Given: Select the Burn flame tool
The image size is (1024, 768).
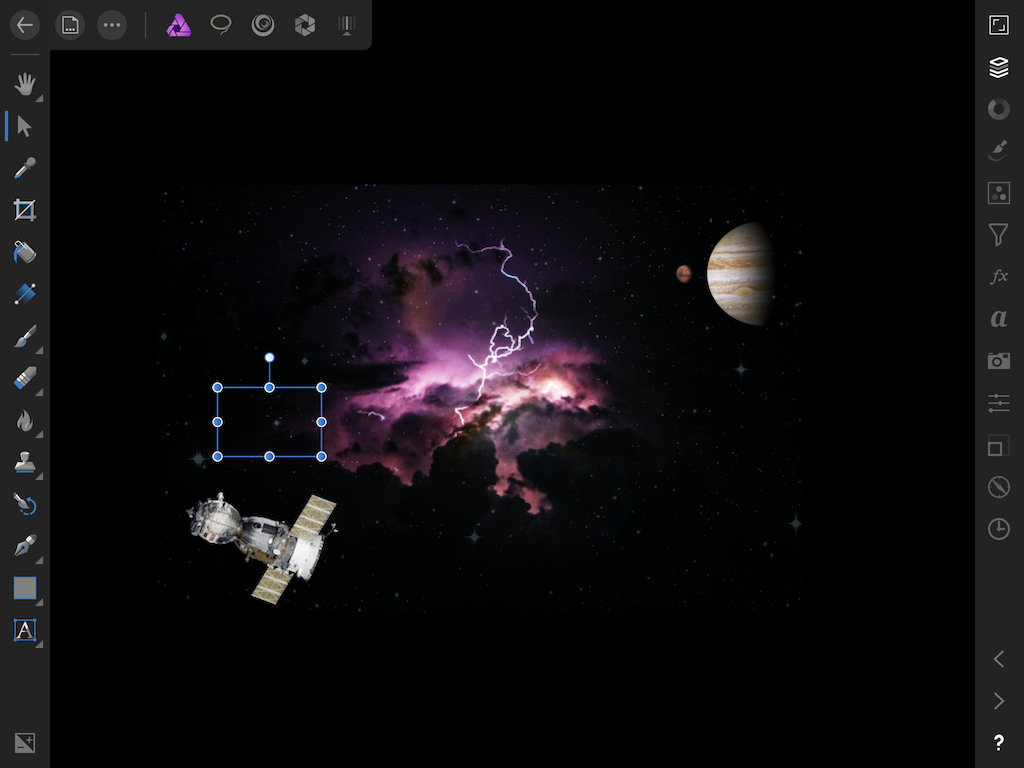Looking at the screenshot, I should 25,421.
